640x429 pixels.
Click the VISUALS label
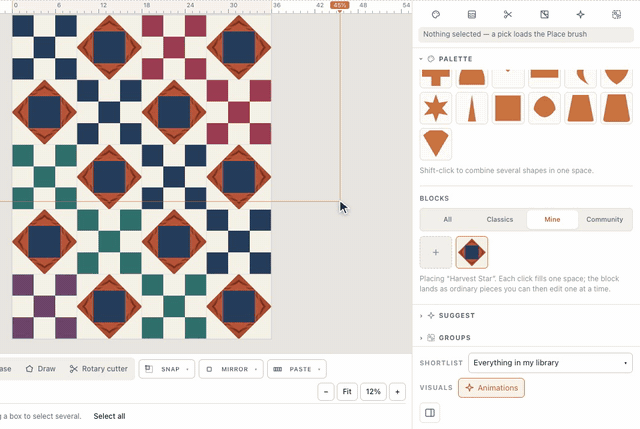[x=436, y=388]
